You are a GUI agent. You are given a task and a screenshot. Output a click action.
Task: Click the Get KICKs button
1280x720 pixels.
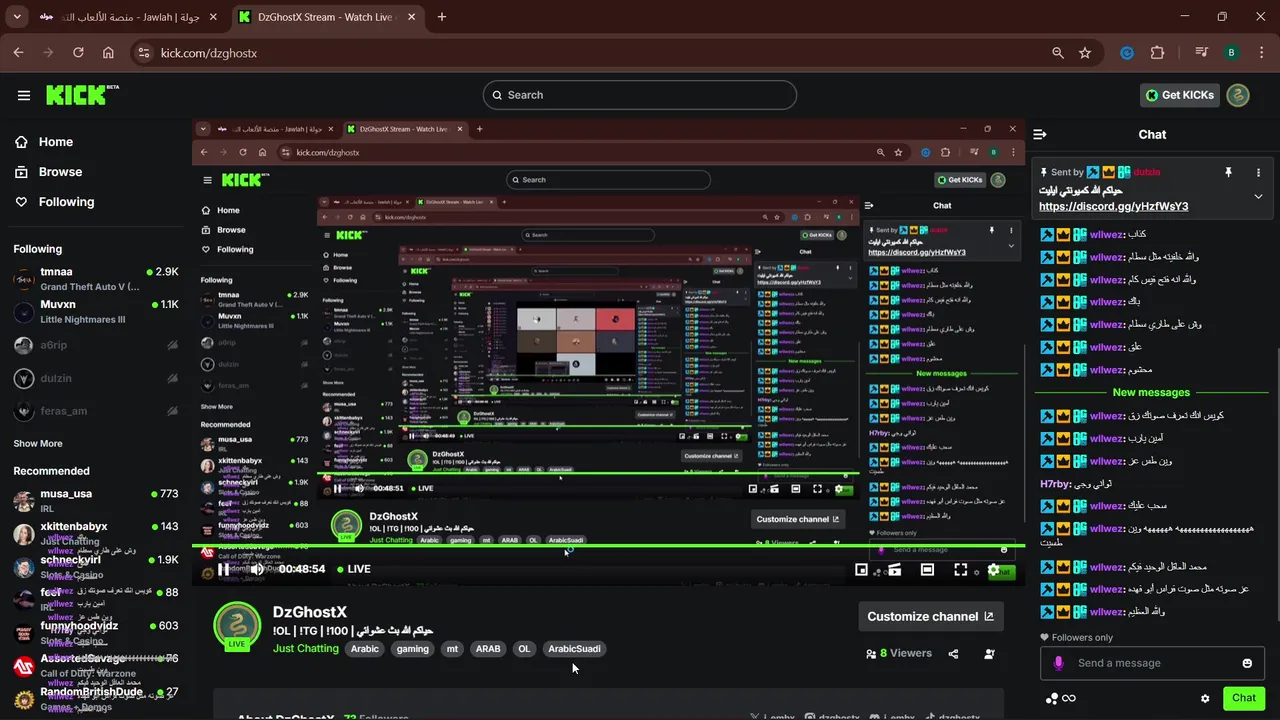coord(1180,95)
